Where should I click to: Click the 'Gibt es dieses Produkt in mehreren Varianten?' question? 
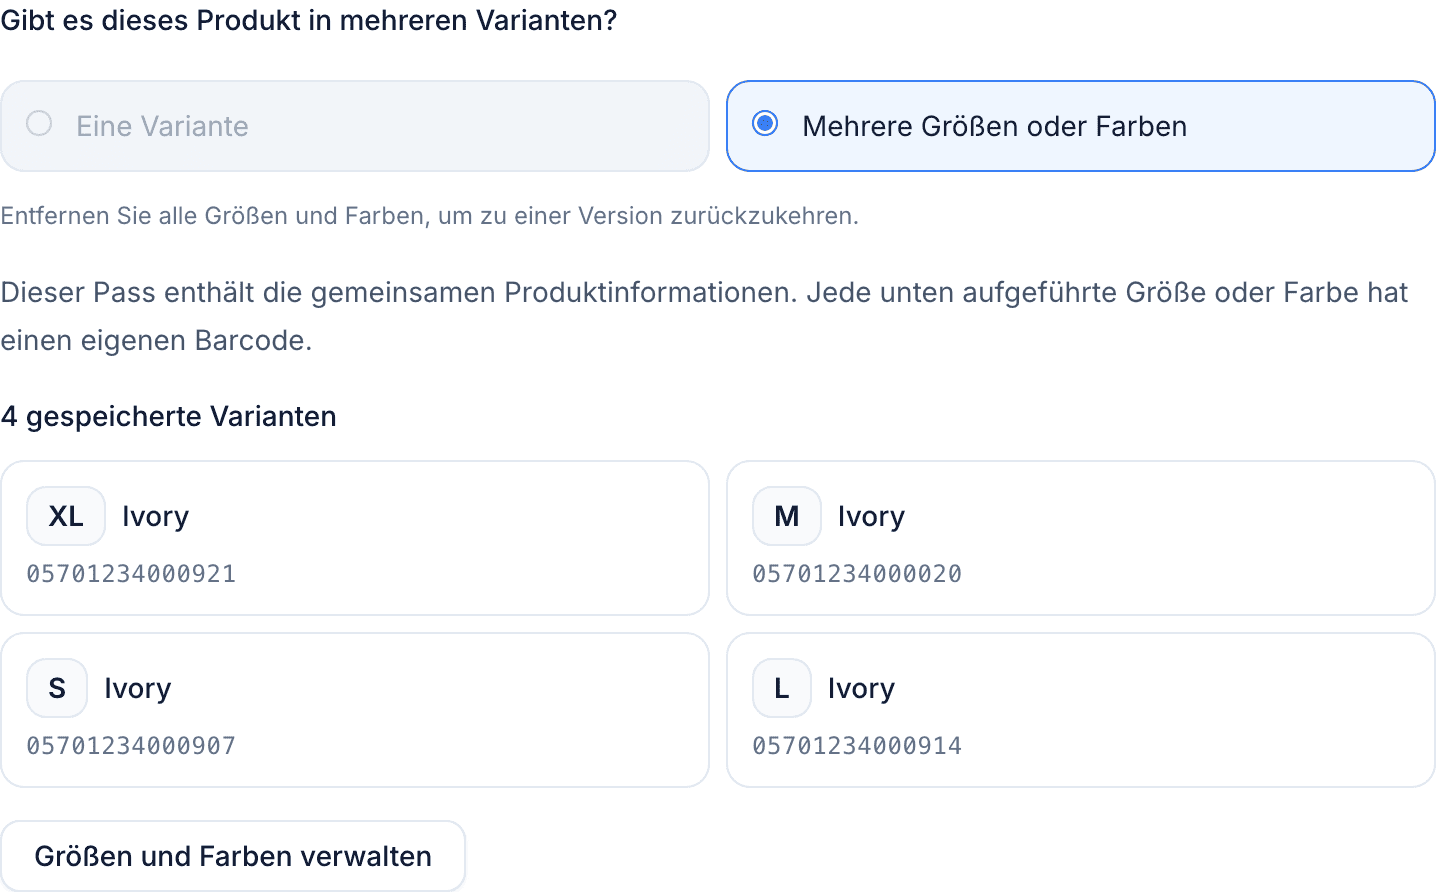(309, 20)
